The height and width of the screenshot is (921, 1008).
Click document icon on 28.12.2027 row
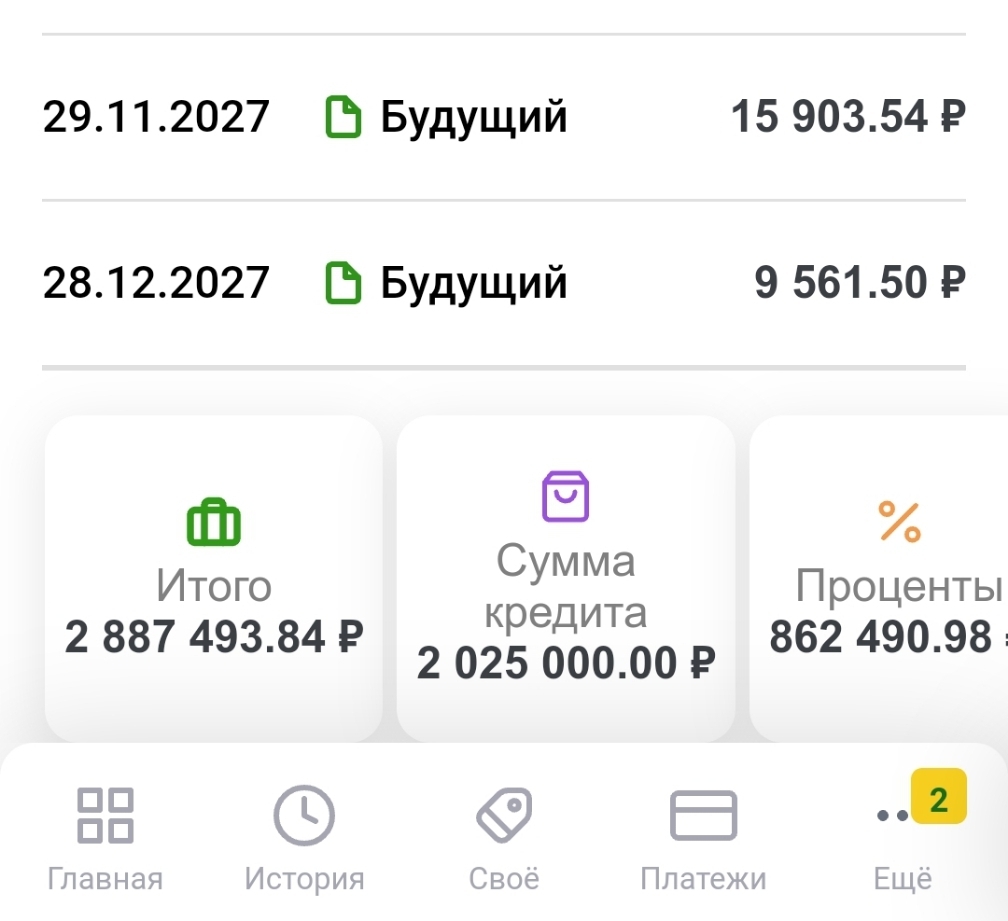click(x=344, y=284)
